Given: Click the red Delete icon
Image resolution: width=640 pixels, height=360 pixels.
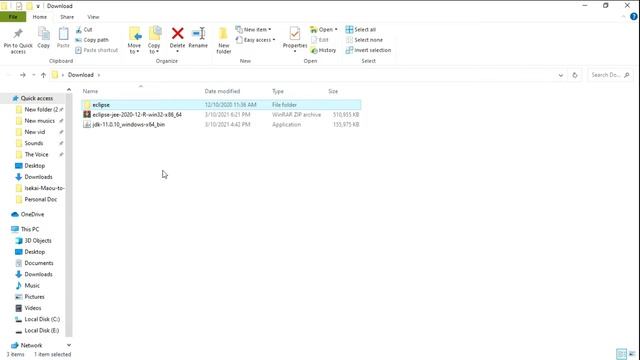Looking at the screenshot, I should pos(178,33).
